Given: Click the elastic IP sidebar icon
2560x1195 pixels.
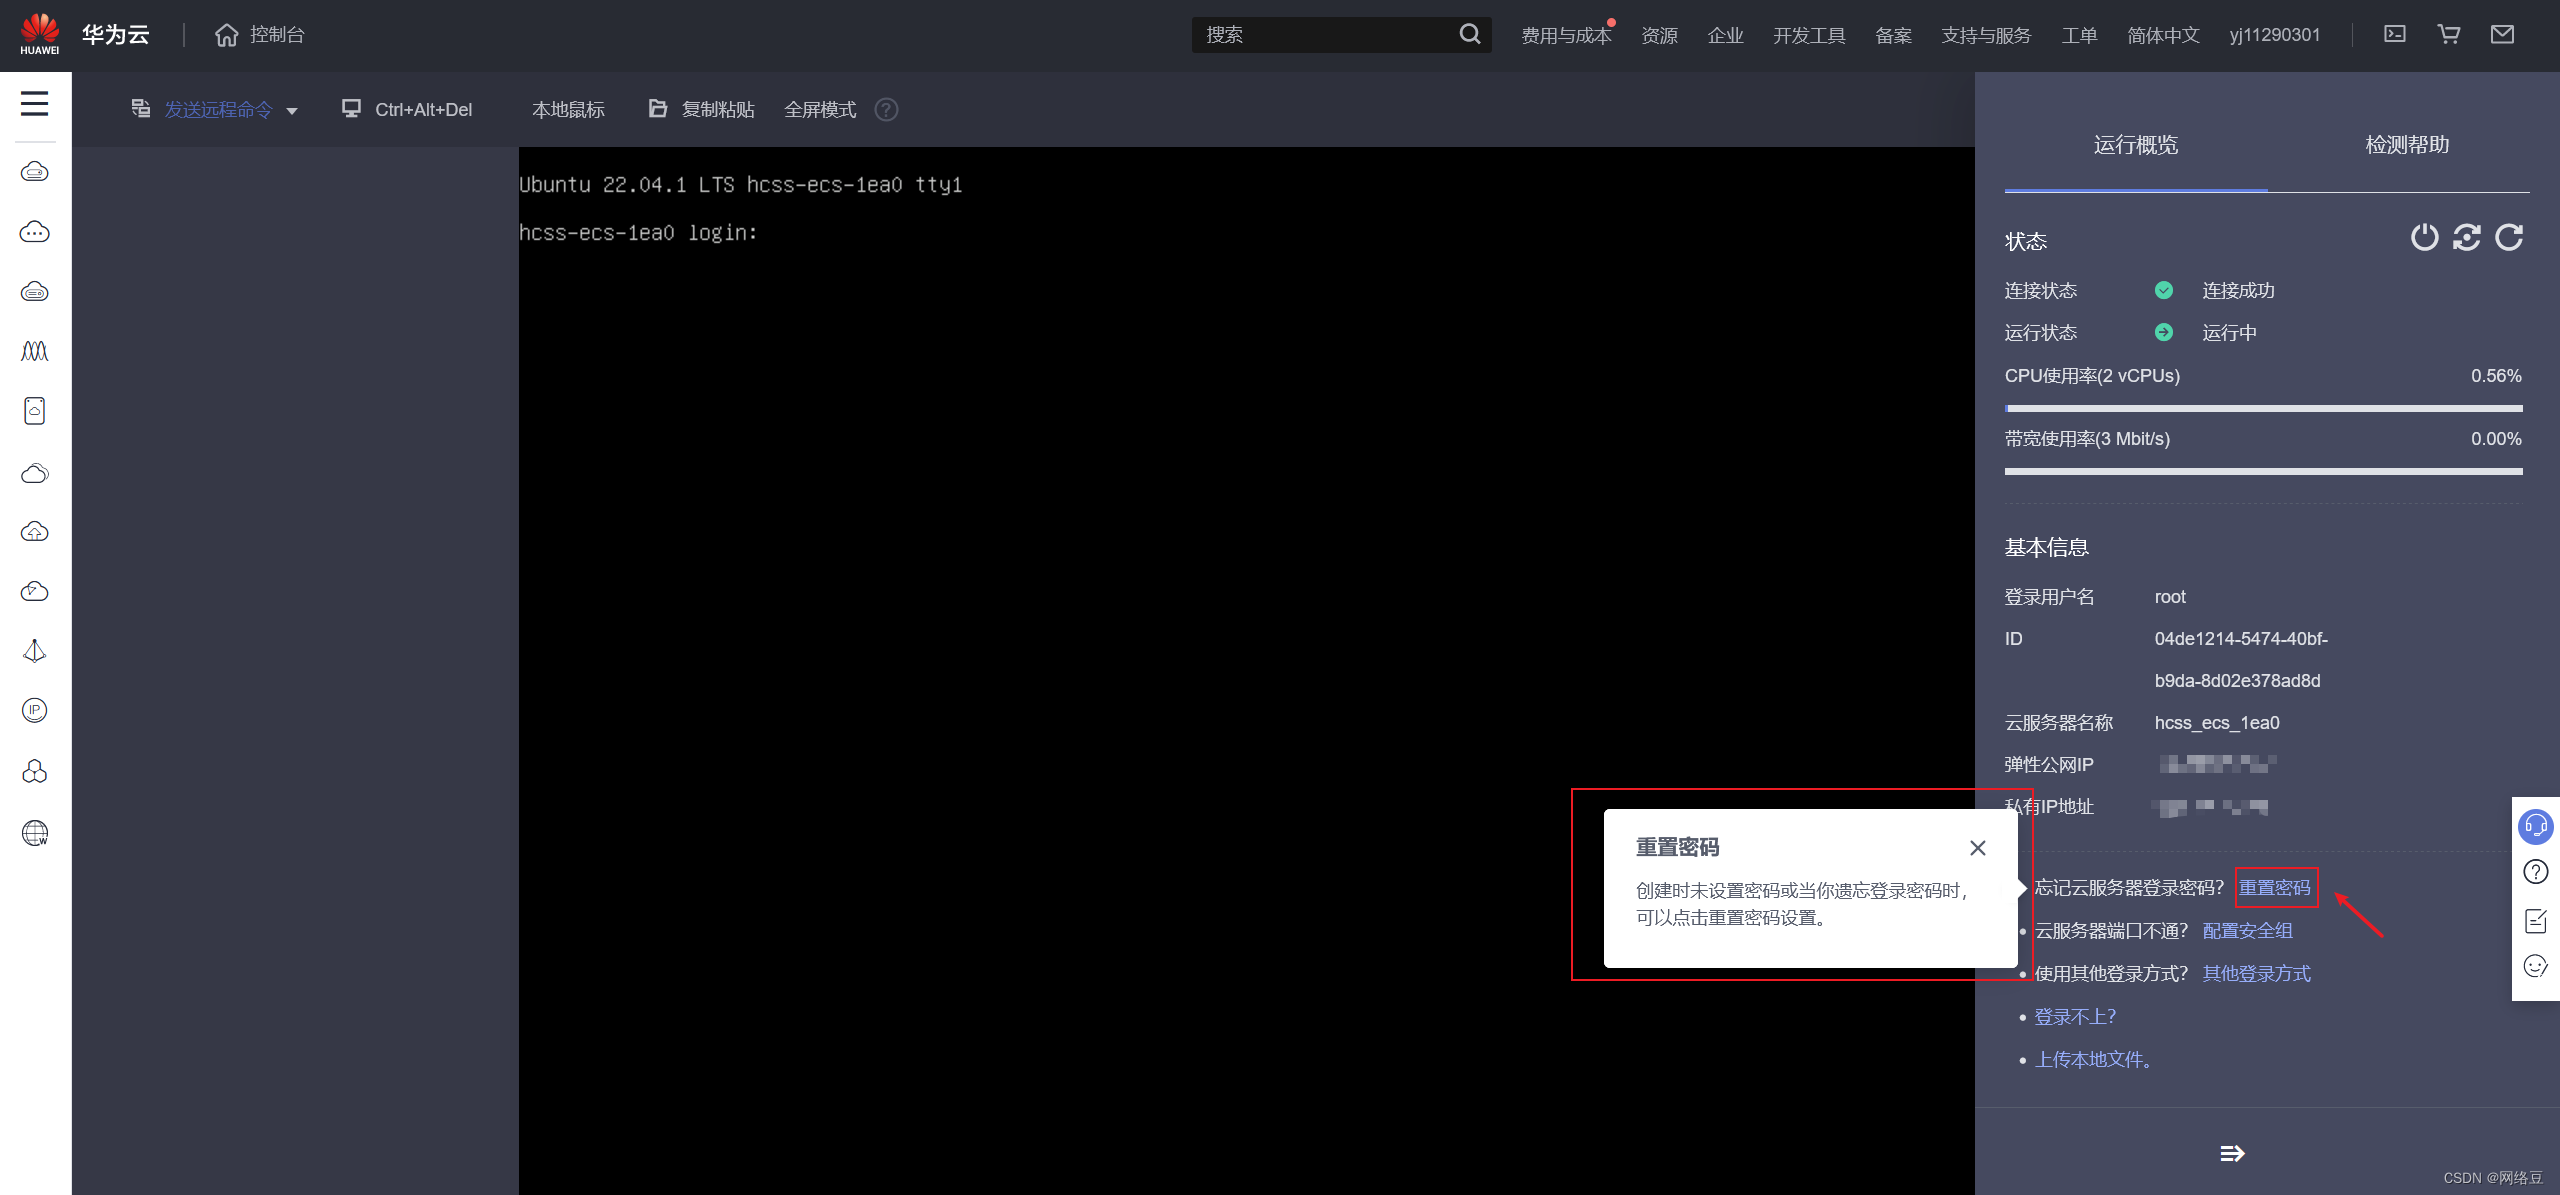Looking at the screenshot, I should [34, 711].
